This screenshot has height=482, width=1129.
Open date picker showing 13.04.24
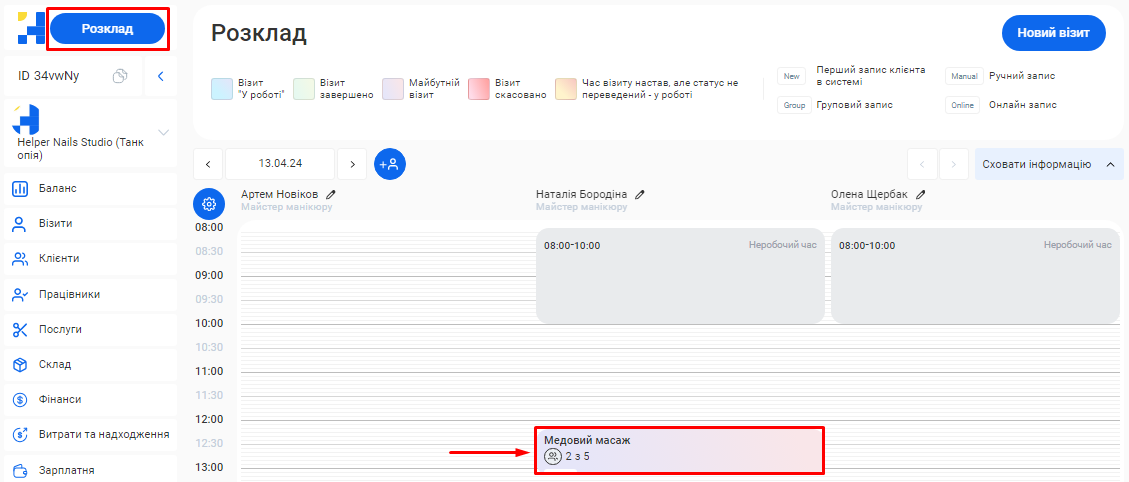280,163
